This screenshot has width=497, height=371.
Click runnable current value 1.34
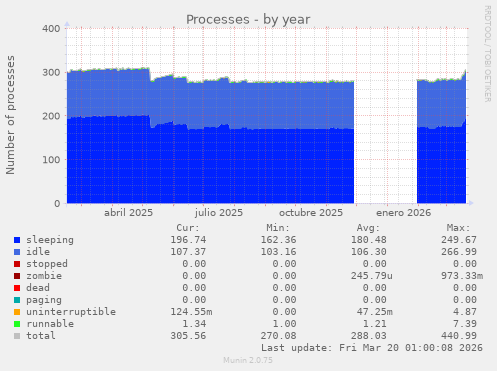[x=194, y=324]
